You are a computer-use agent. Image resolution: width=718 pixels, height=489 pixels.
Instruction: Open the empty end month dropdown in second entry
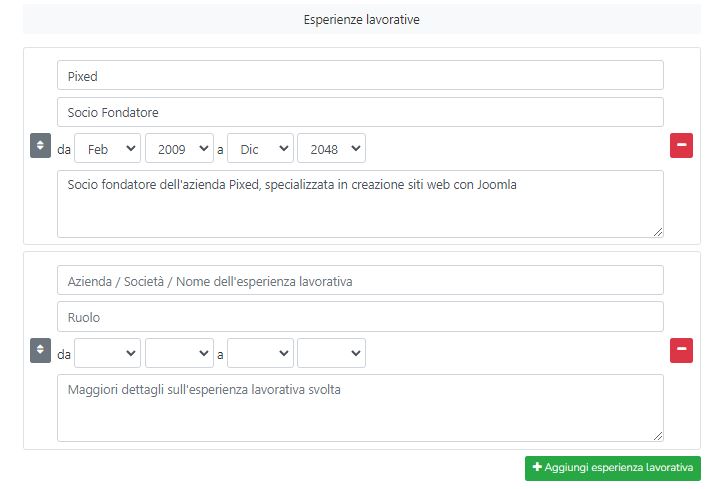tap(261, 353)
